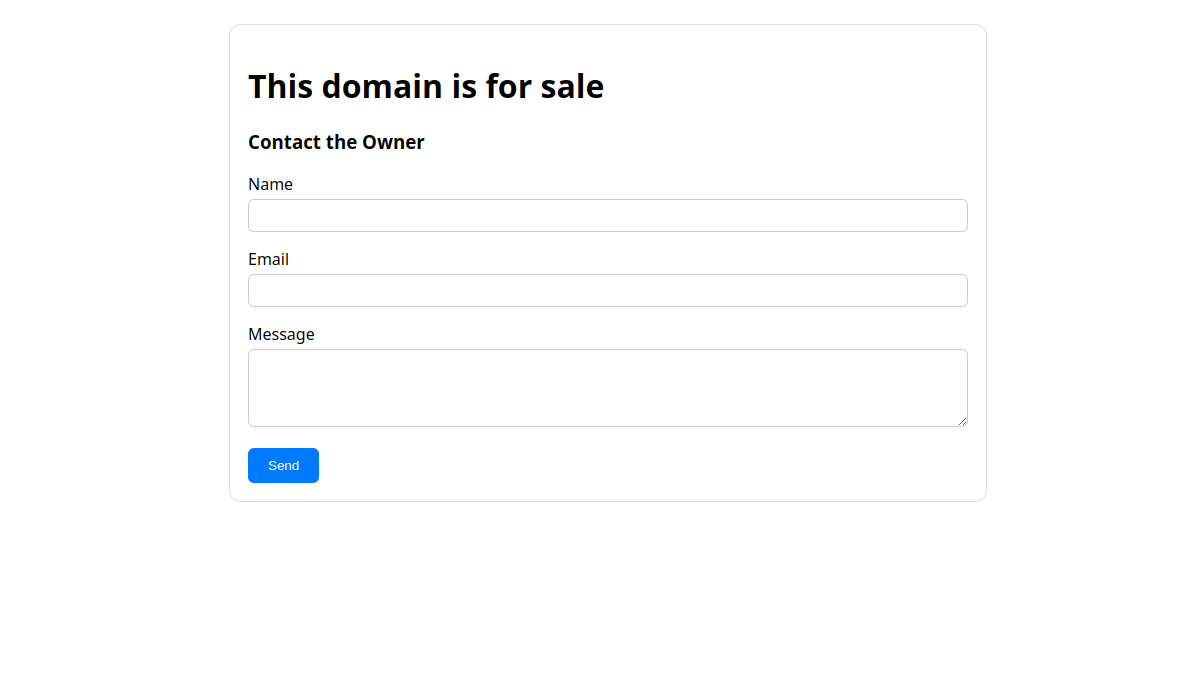The width and height of the screenshot is (1200, 675).
Task: Place cursor in text box below Email
Action: click(608, 290)
